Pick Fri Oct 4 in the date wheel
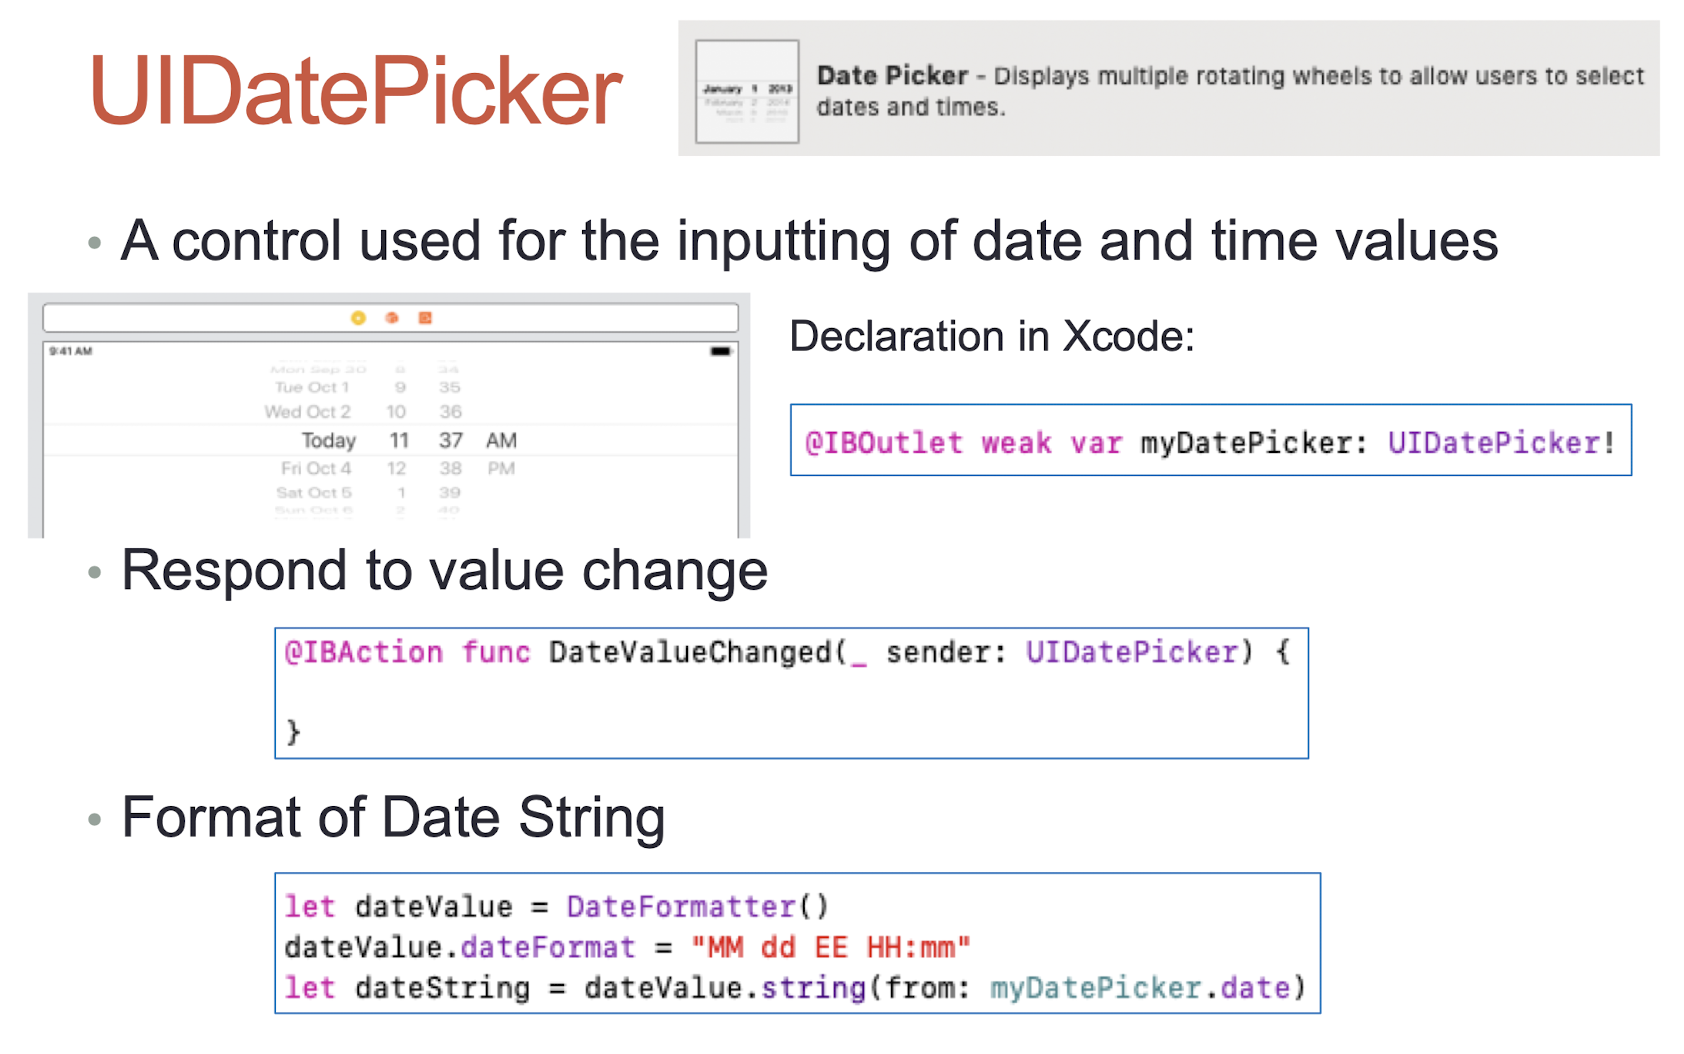Image resolution: width=1684 pixels, height=1054 pixels. click(x=316, y=469)
